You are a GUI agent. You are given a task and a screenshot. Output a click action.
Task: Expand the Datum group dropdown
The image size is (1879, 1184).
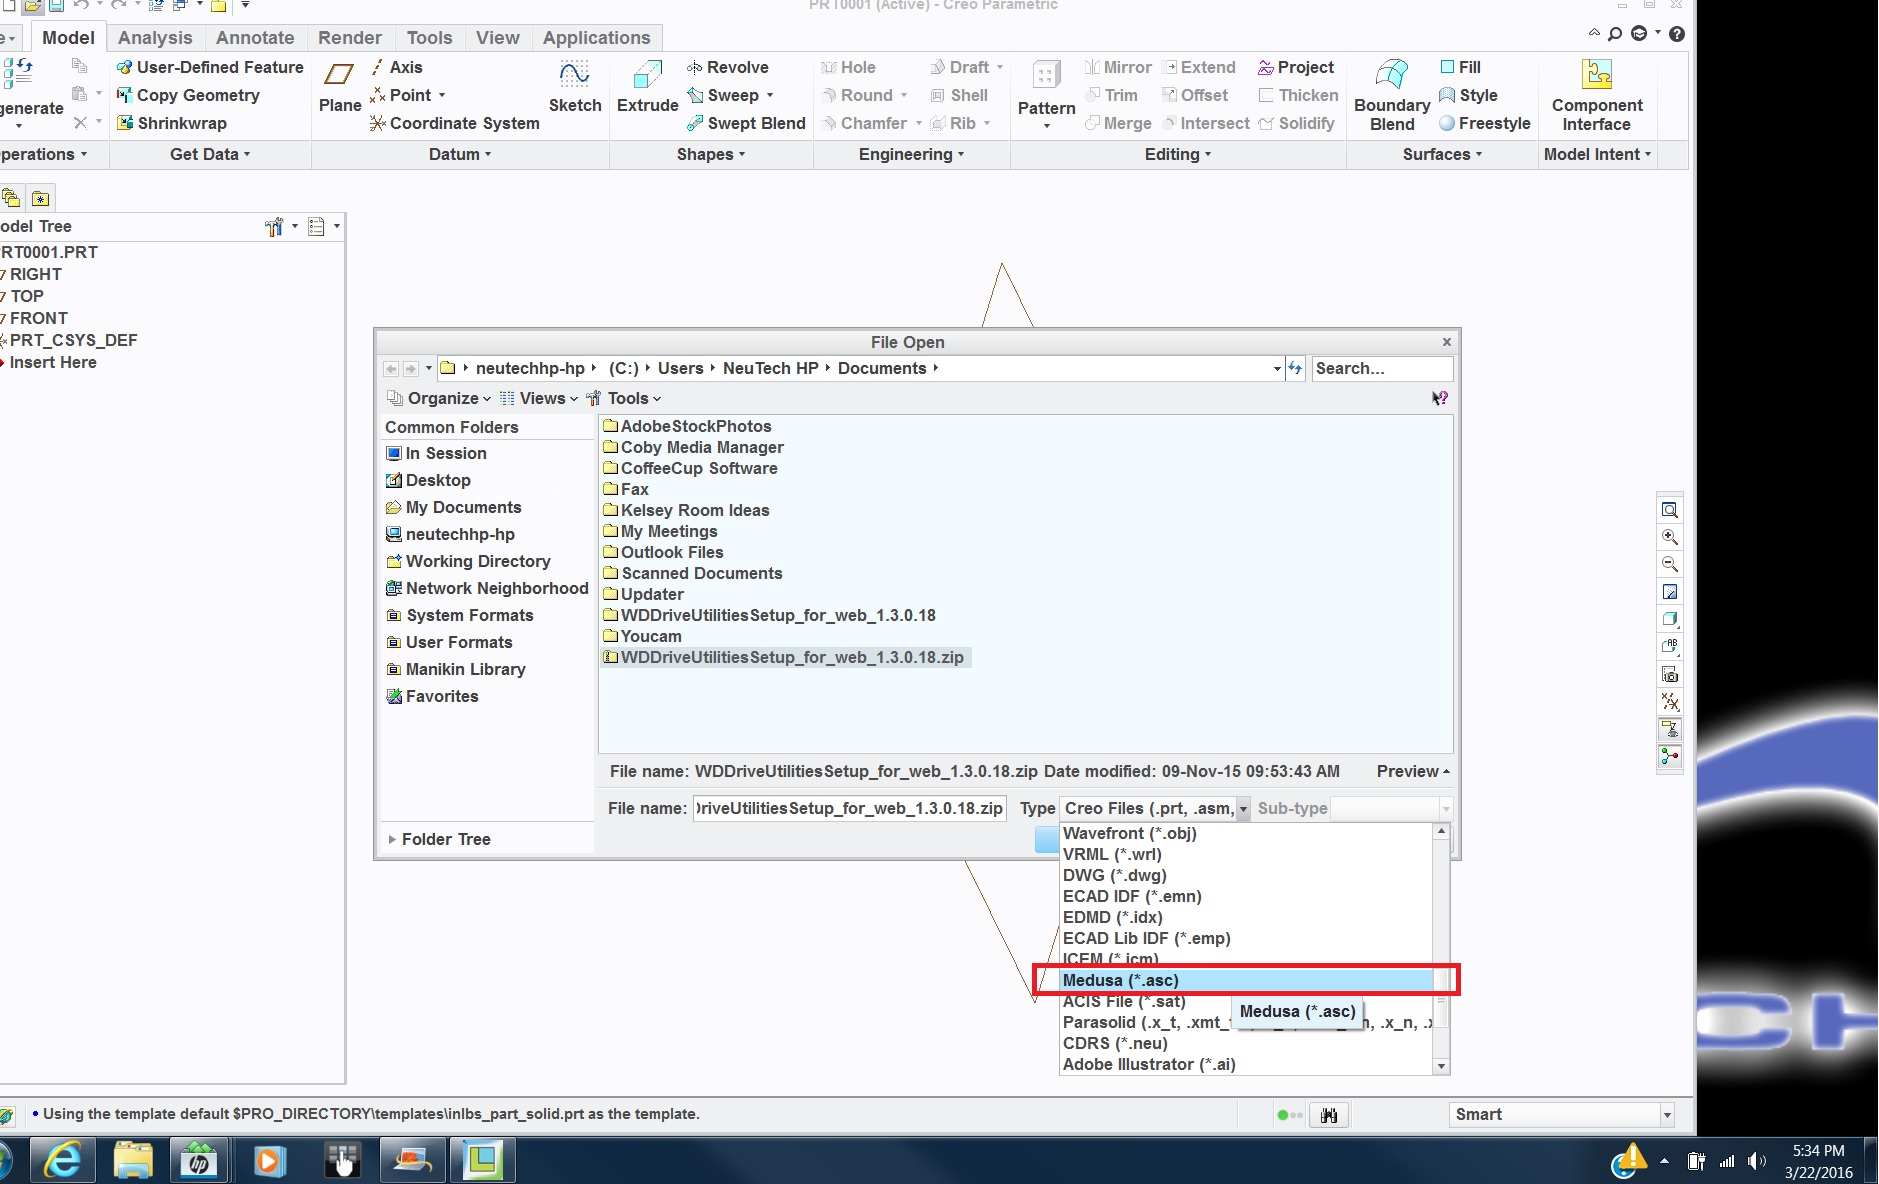click(x=460, y=154)
